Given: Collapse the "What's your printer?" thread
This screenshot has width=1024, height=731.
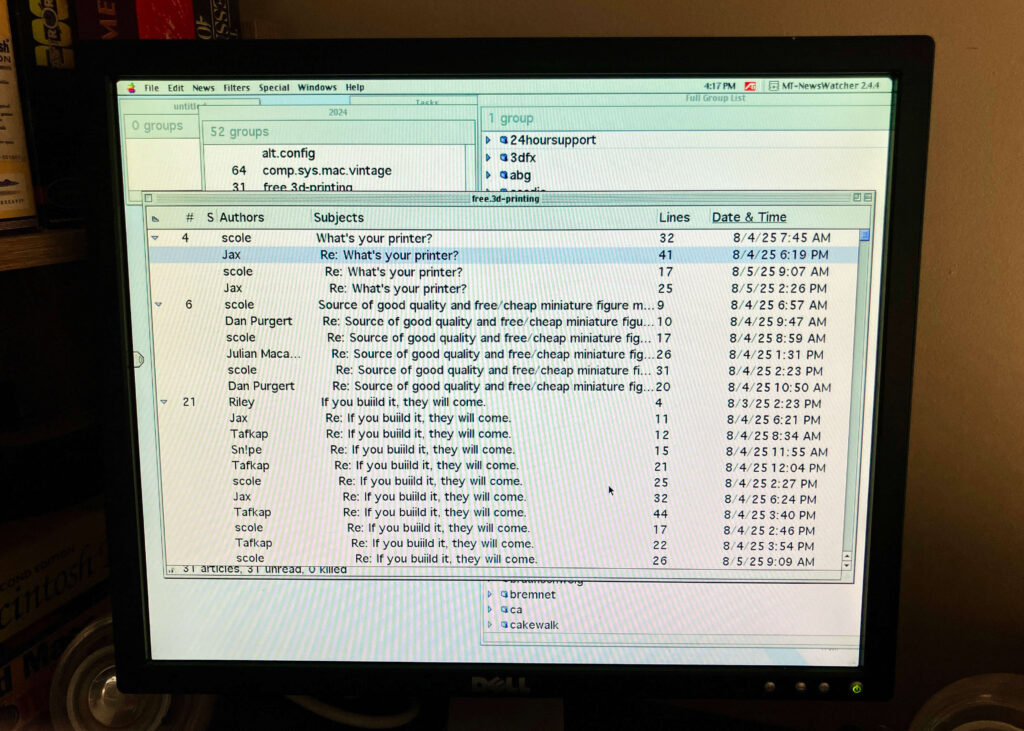Looking at the screenshot, I should pyautogui.click(x=155, y=238).
